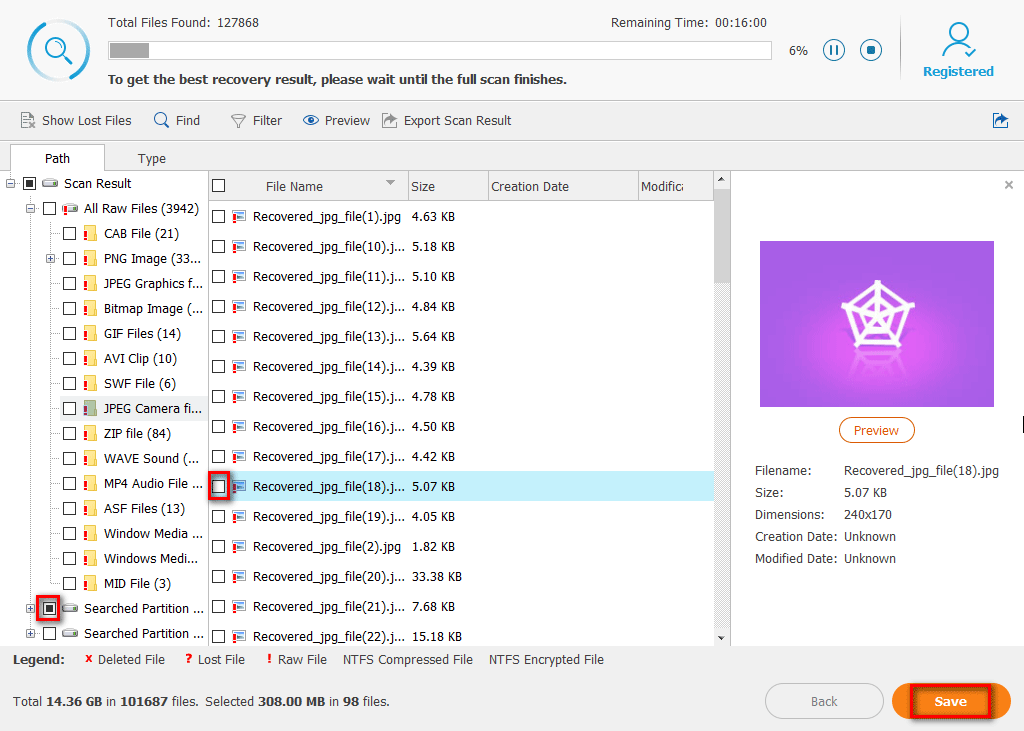Select the MP4 Audio File tree item
Screen dimensions: 1024x731
click(153, 483)
